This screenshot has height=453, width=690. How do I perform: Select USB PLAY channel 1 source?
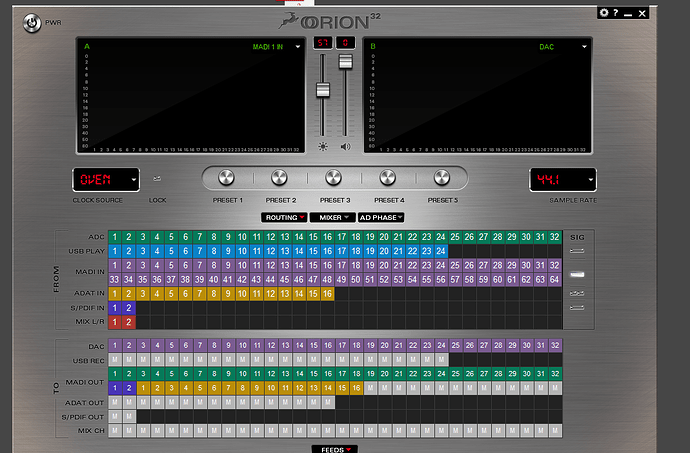[115, 251]
